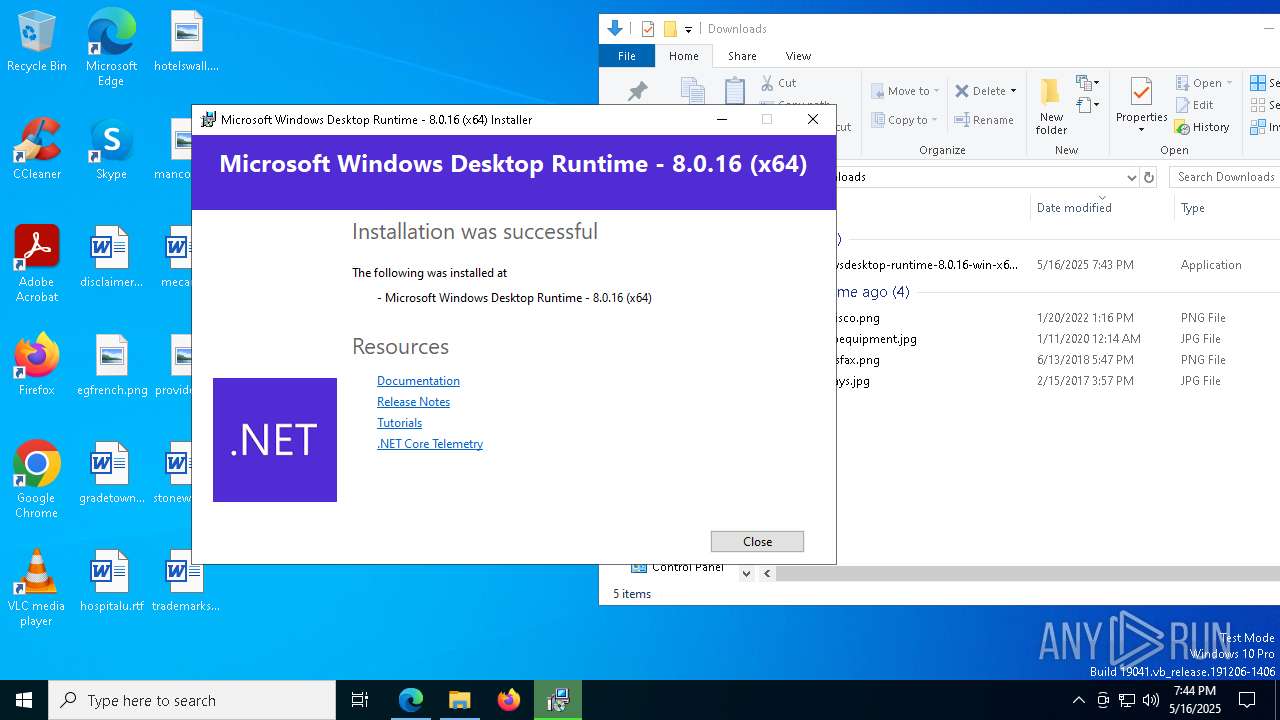Select the windowsdesktop-runtime-8.0.16 file row
1280x720 pixels.
coord(1058,265)
